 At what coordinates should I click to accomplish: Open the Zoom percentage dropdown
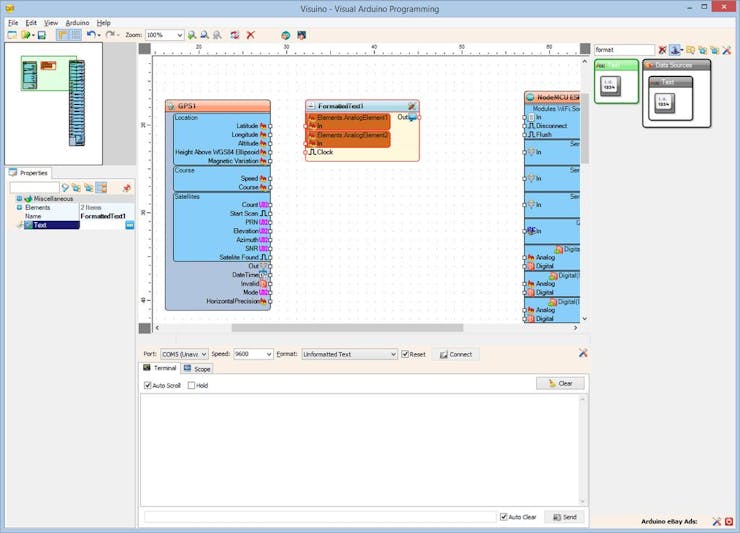(179, 35)
